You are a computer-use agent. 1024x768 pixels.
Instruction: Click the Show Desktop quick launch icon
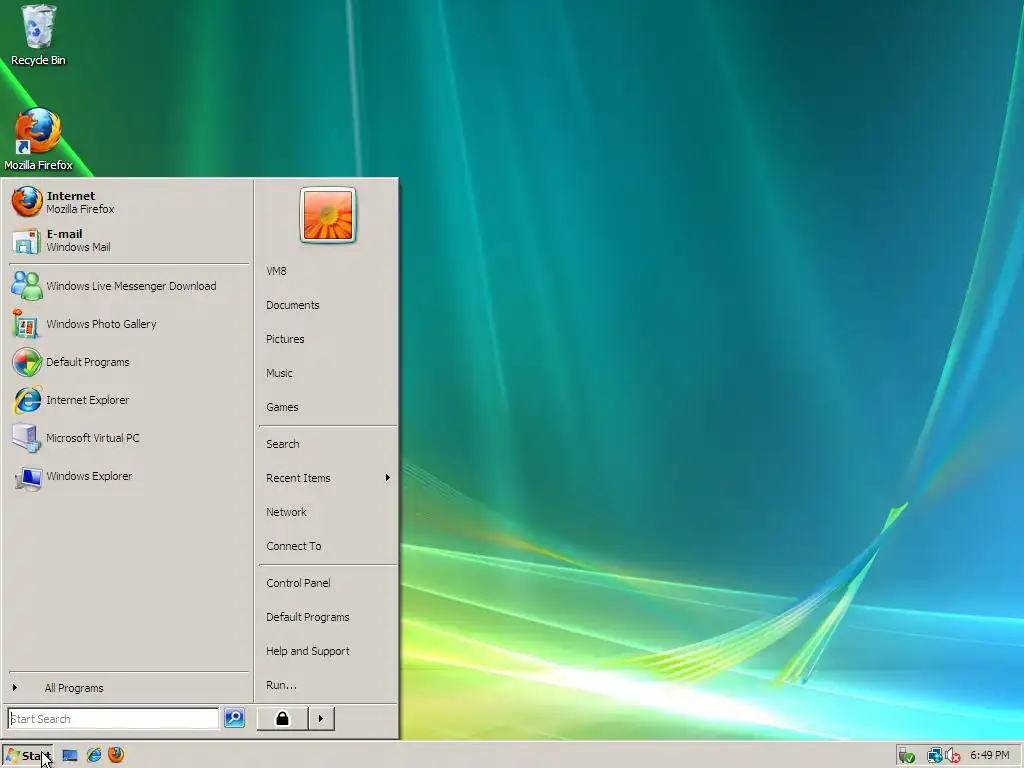70,756
